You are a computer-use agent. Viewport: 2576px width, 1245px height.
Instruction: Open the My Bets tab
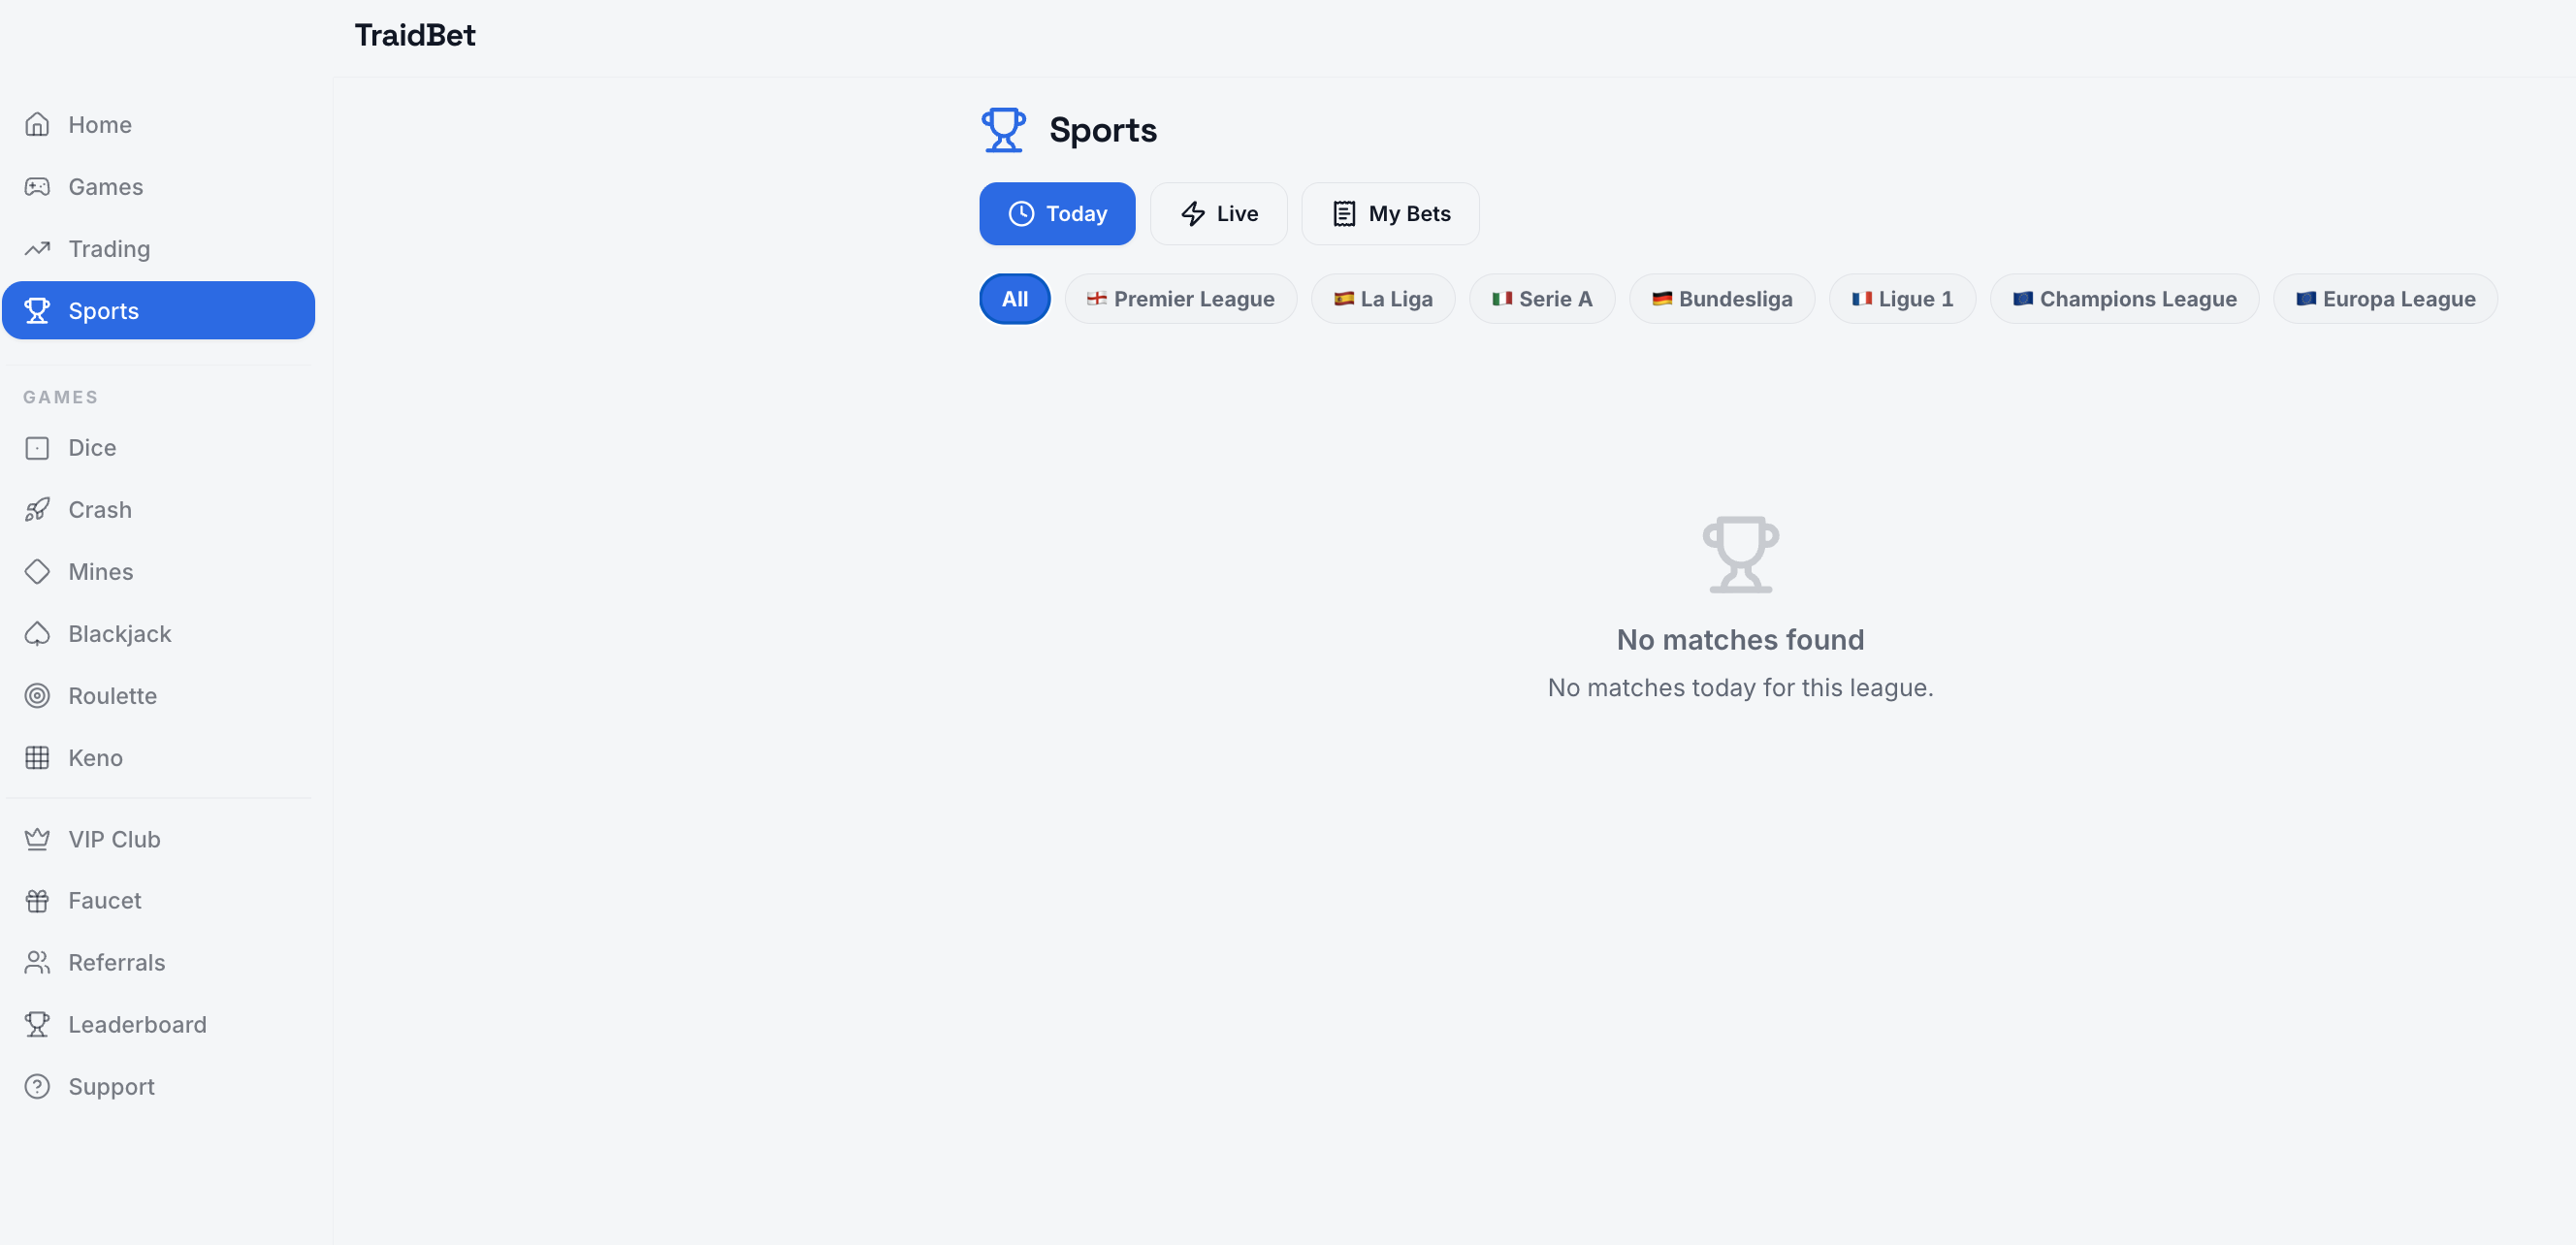[1389, 214]
